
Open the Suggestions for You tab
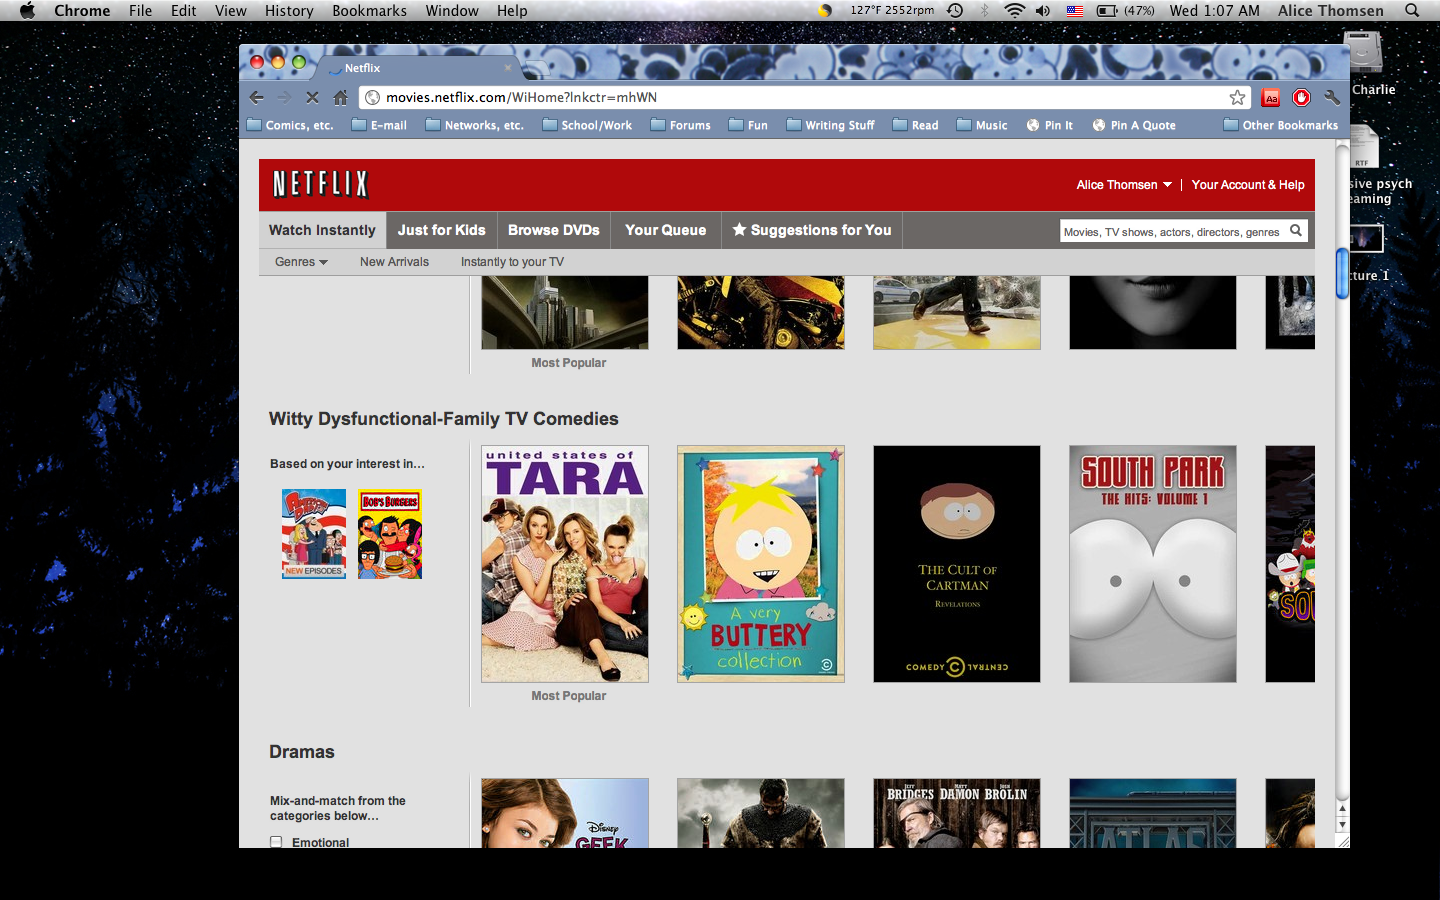[x=811, y=230]
